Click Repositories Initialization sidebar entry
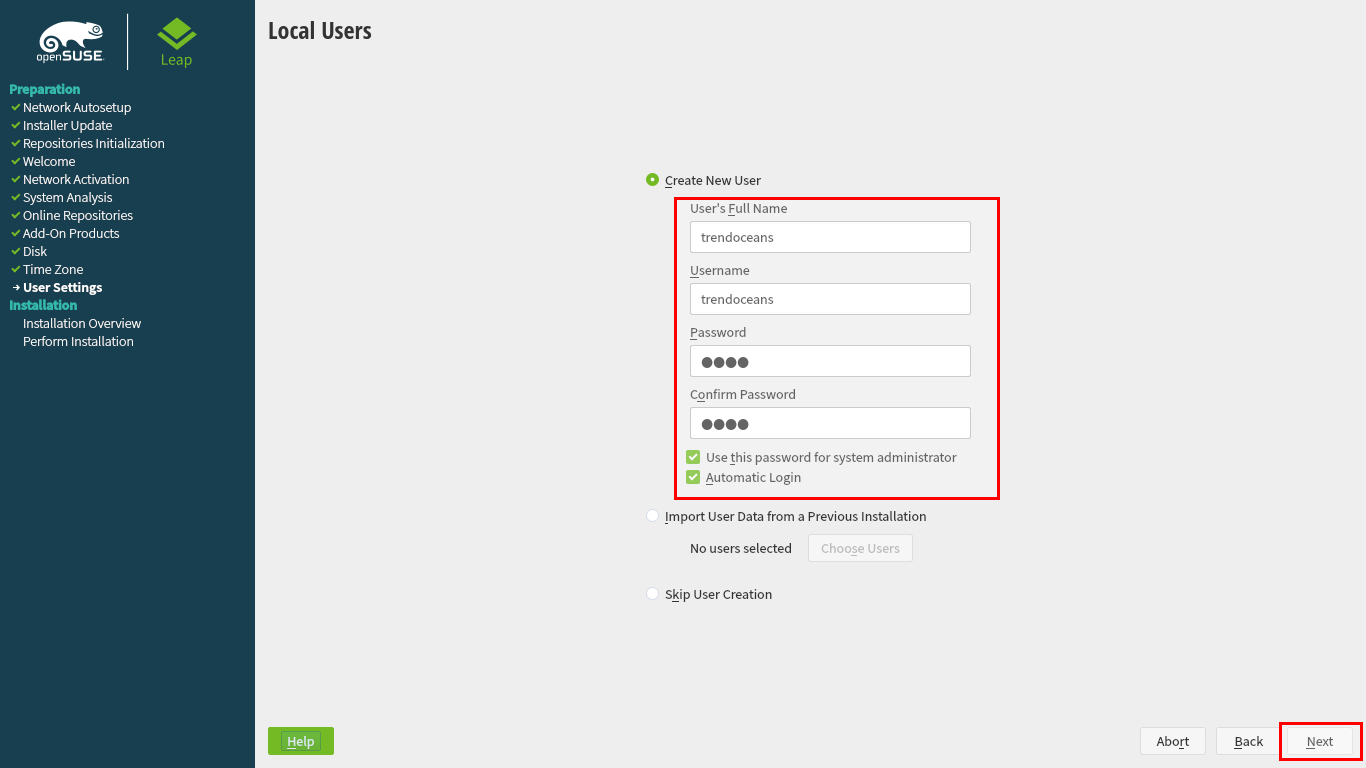 click(x=94, y=143)
